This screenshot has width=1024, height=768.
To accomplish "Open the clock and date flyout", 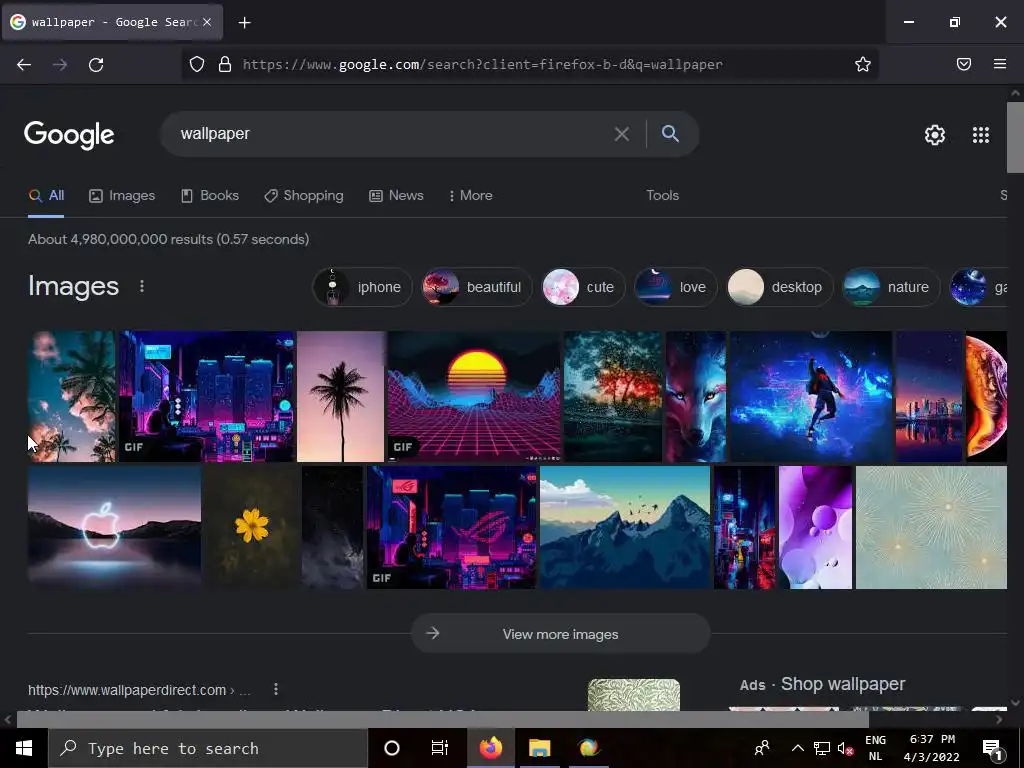I will 932,748.
